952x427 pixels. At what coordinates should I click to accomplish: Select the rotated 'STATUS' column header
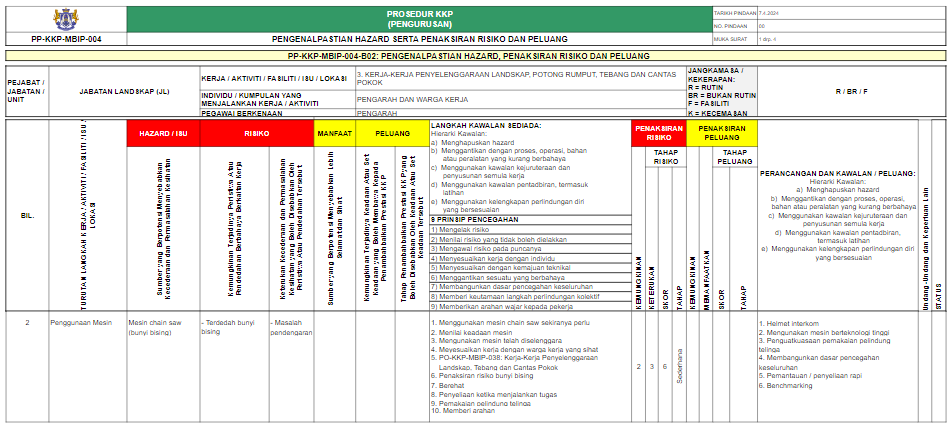coord(939,298)
